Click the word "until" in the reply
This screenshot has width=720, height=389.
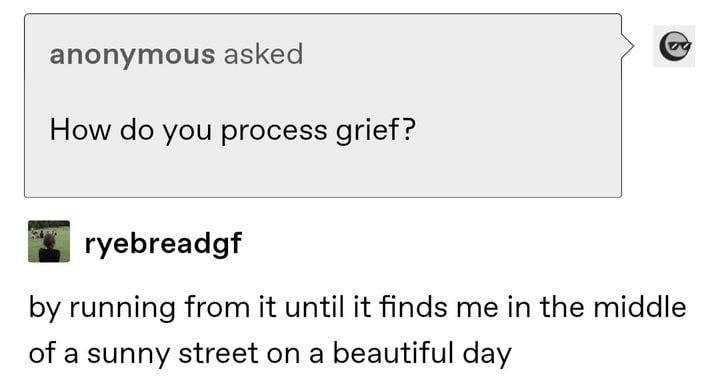point(315,307)
